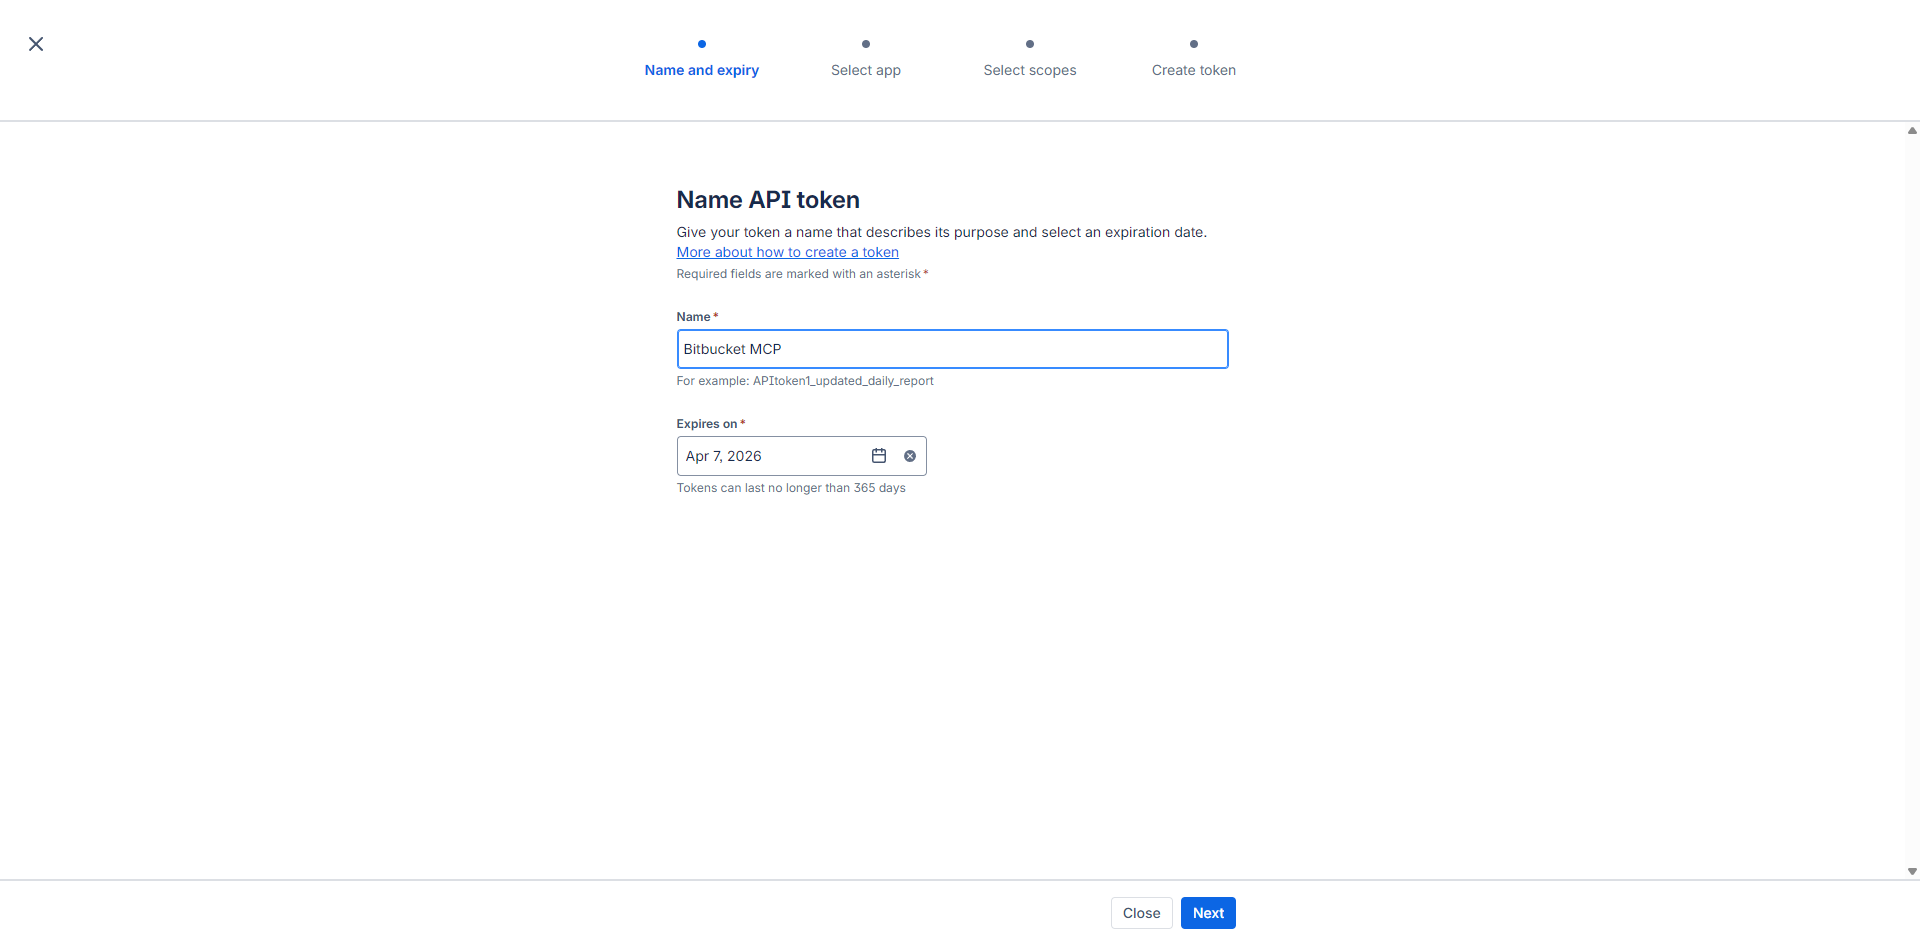Open the calendar date picker icon

[x=879, y=456]
